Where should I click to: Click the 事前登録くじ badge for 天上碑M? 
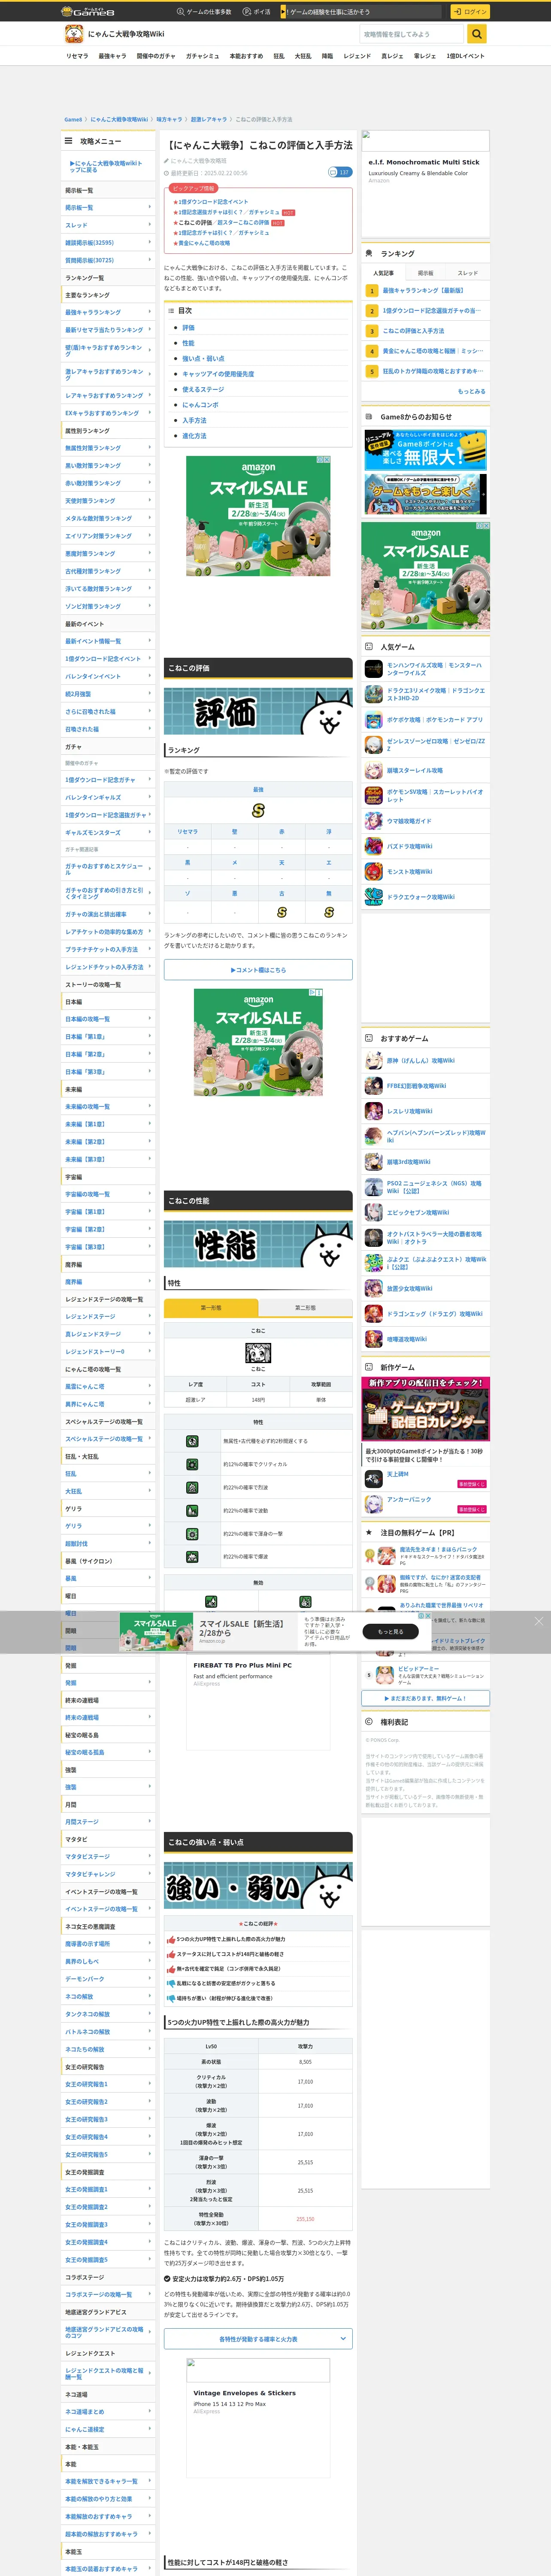point(472,1484)
